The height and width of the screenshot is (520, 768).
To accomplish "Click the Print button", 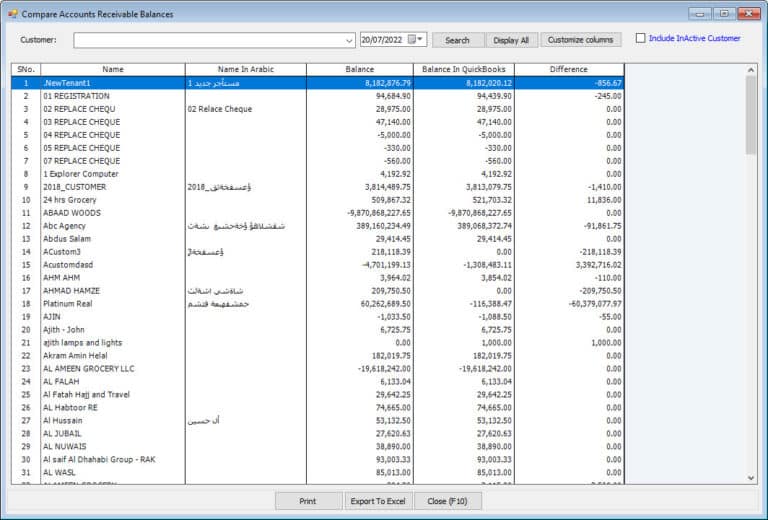I will pyautogui.click(x=308, y=501).
